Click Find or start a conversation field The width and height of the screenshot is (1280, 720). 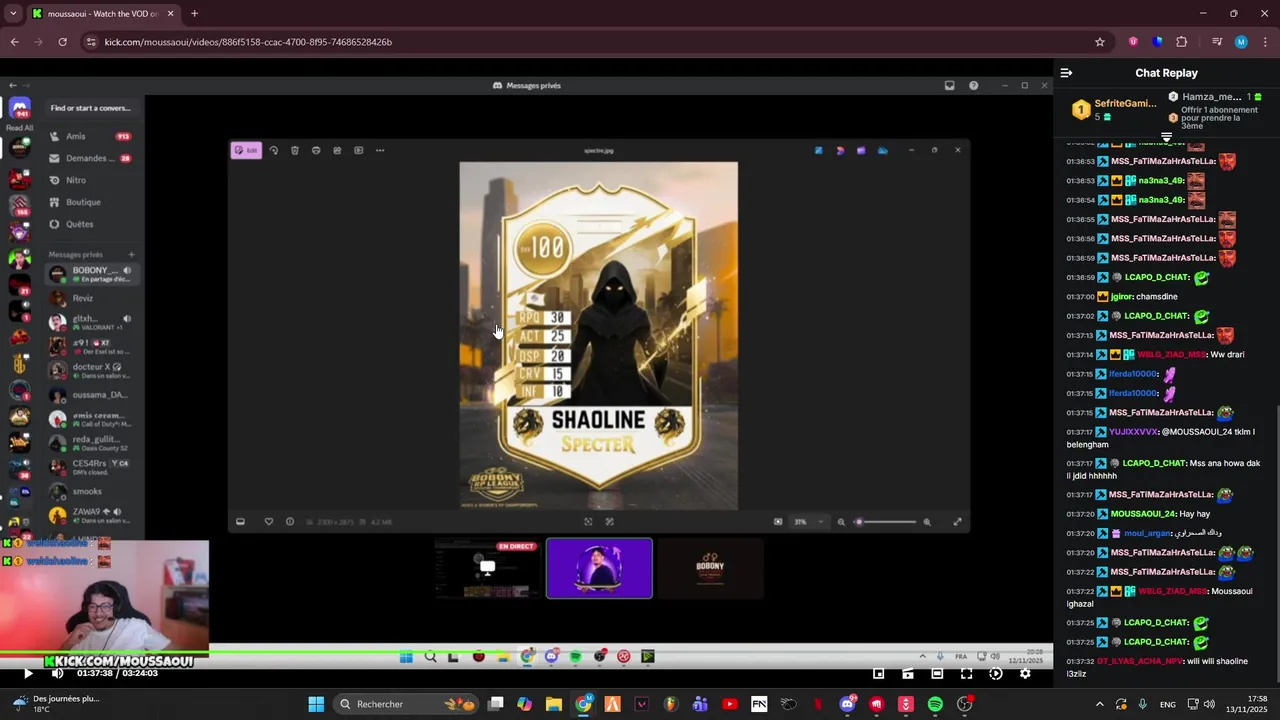(x=91, y=108)
